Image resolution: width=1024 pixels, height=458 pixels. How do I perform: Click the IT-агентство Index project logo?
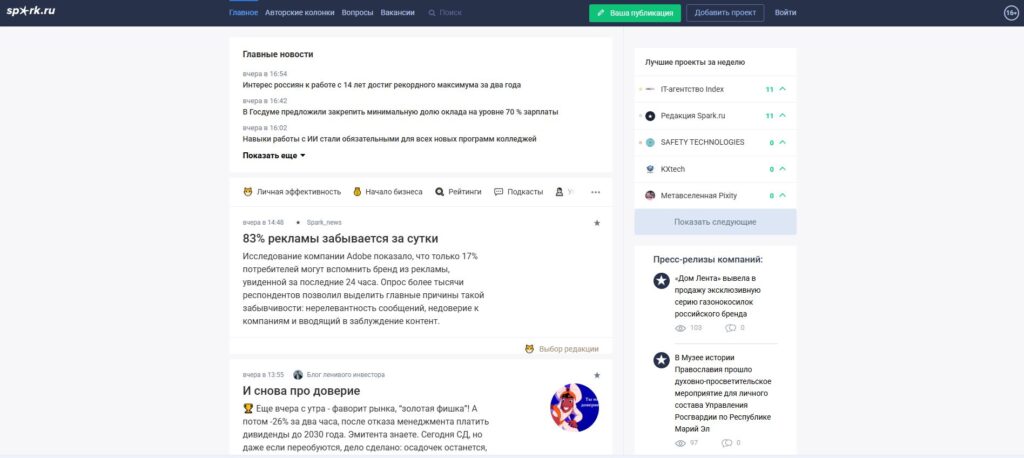650,89
